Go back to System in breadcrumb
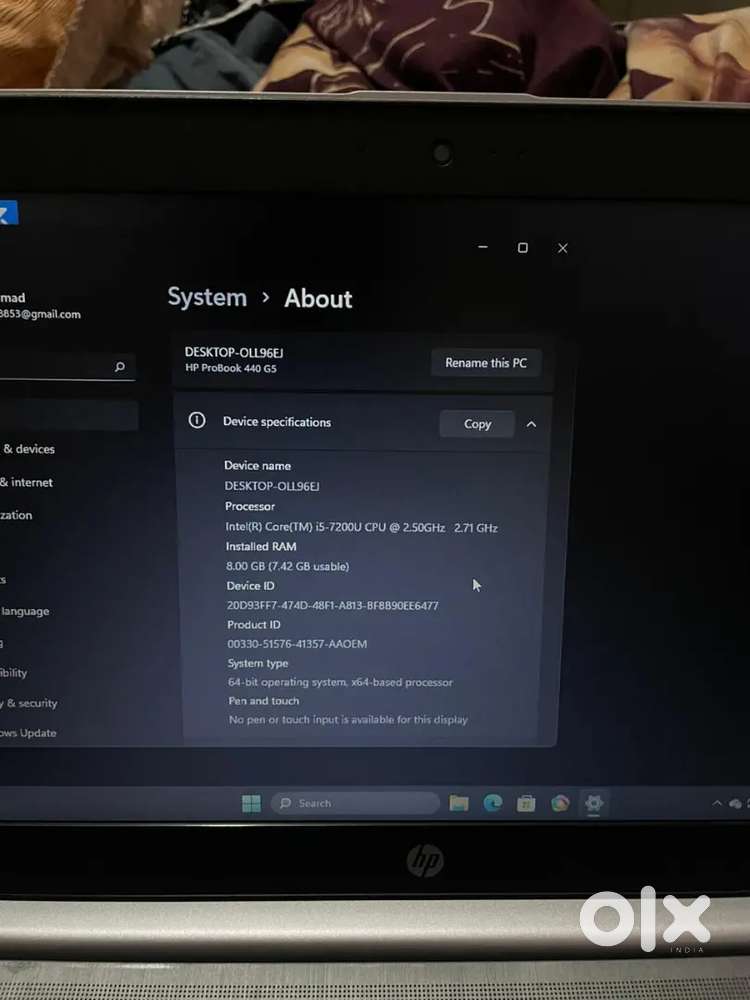Screen dimensions: 750x1000 (x=207, y=298)
